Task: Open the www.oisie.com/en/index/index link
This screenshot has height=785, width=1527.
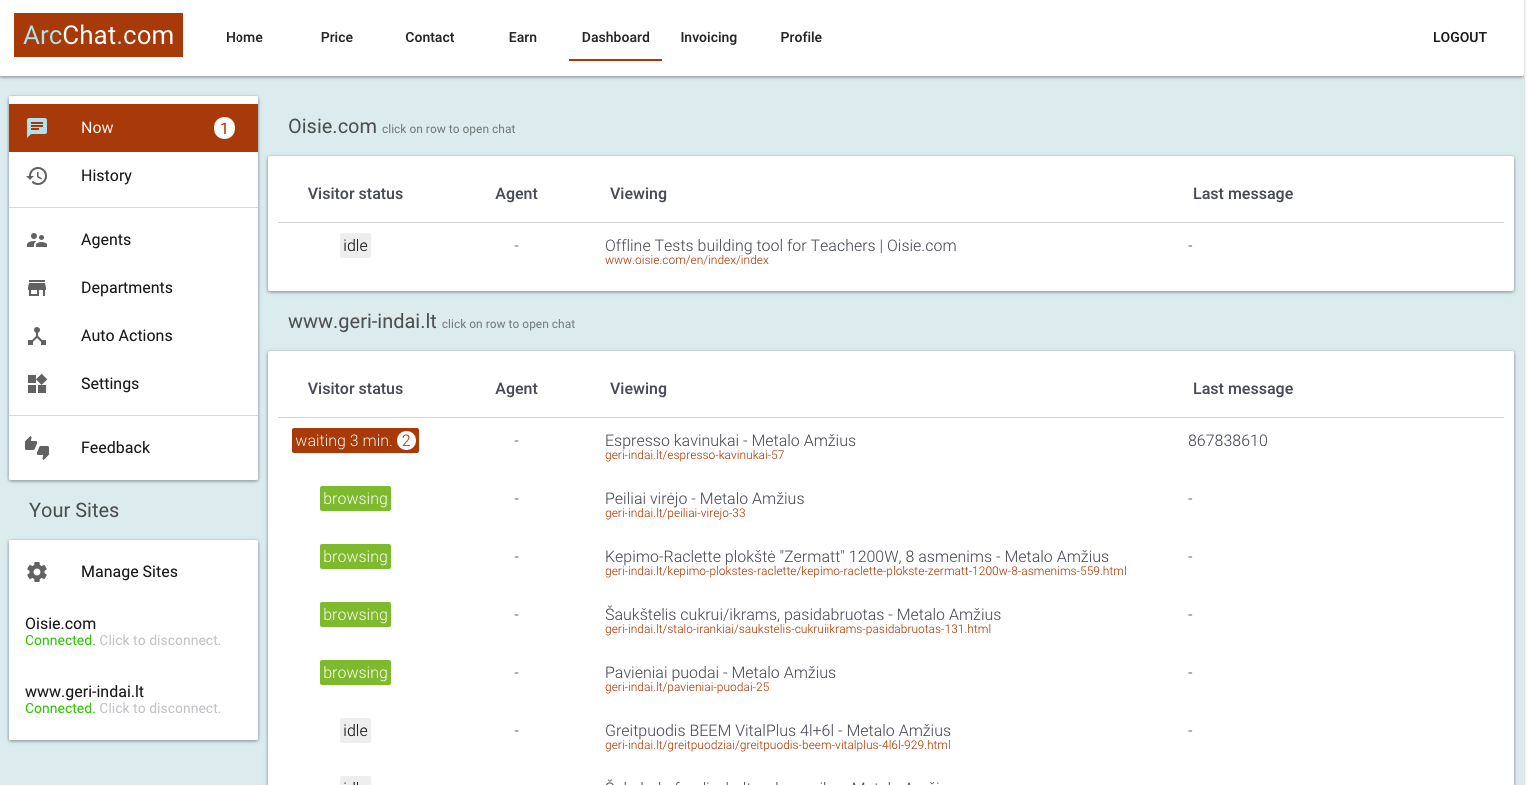Action: 687,260
